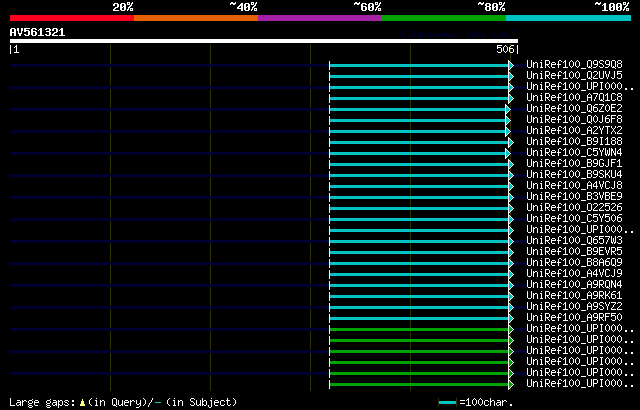Click the ~60% identity legend label
Screen dimensions: 640x410
point(367,7)
